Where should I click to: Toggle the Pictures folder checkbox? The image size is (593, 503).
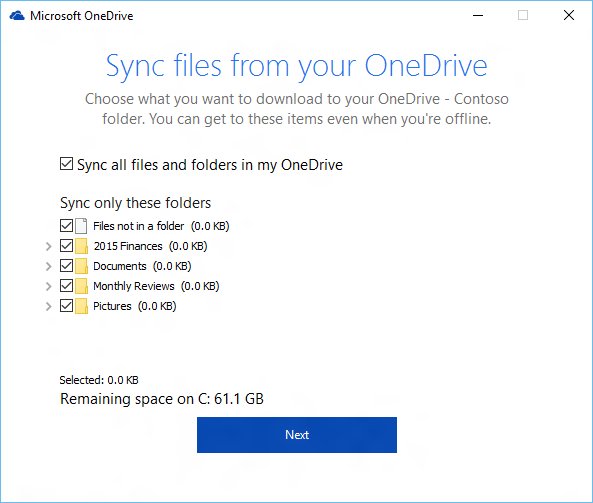(x=66, y=306)
